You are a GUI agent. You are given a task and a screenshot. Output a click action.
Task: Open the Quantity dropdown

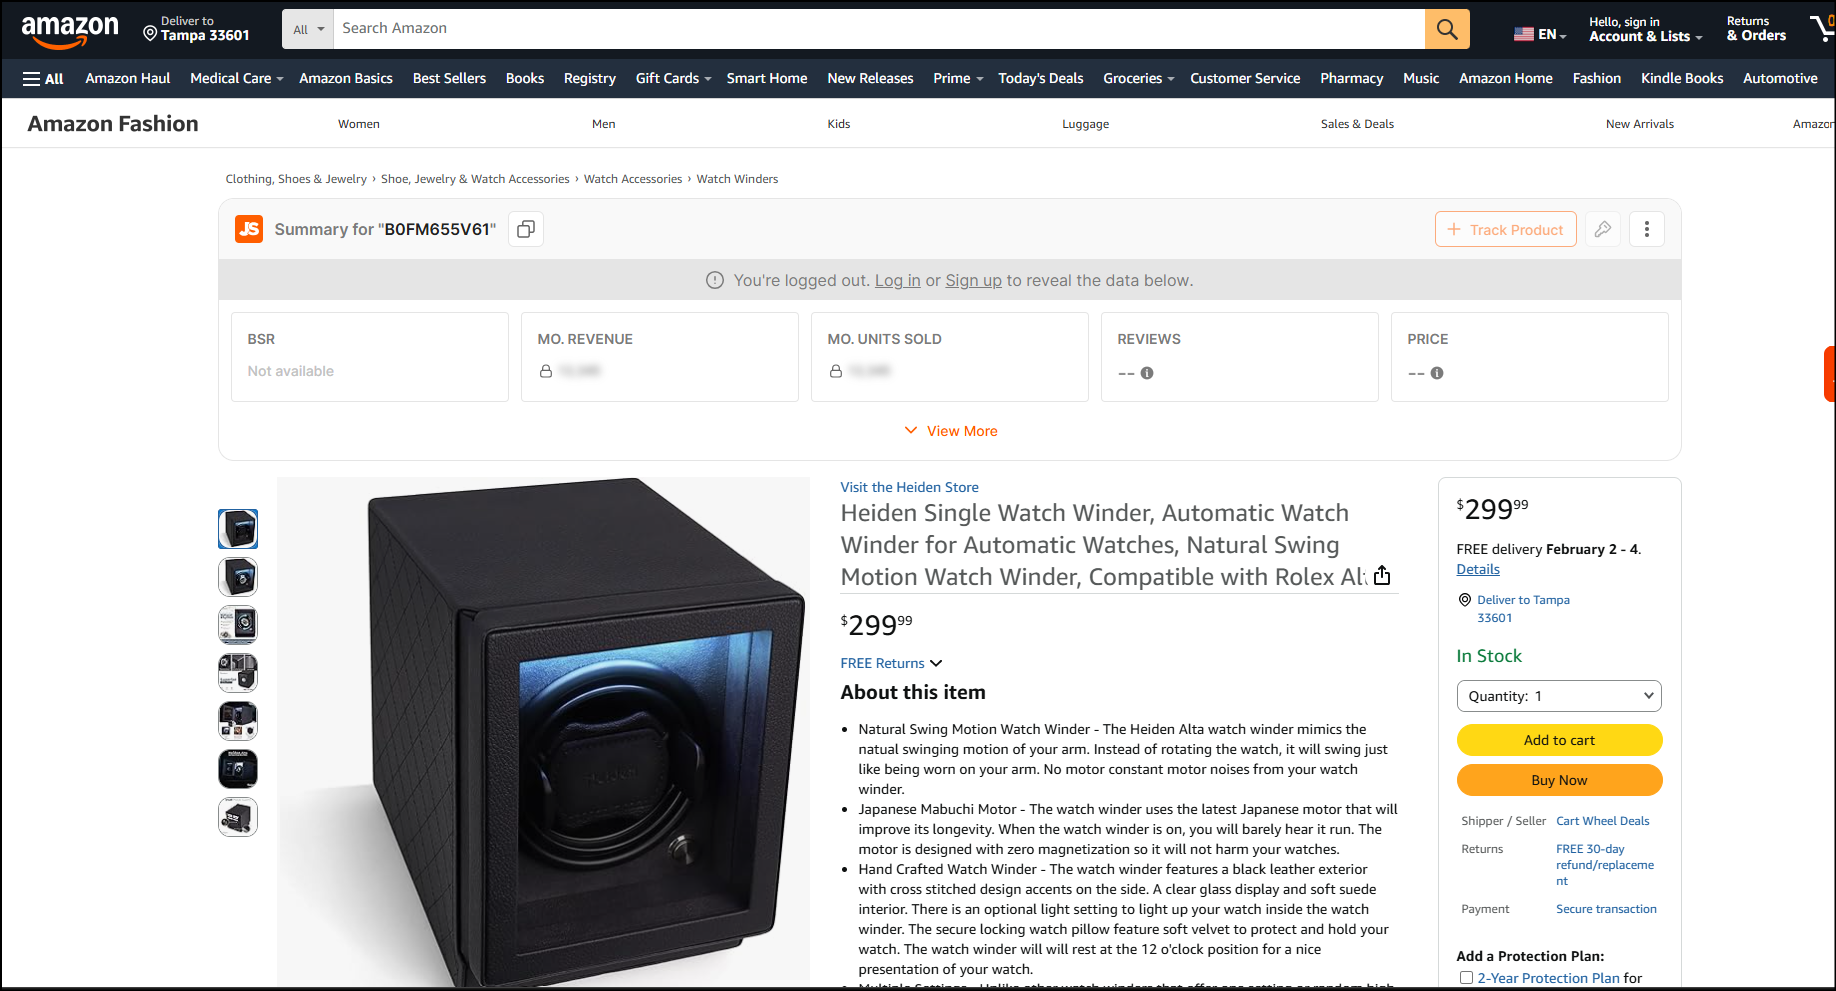pos(1558,696)
